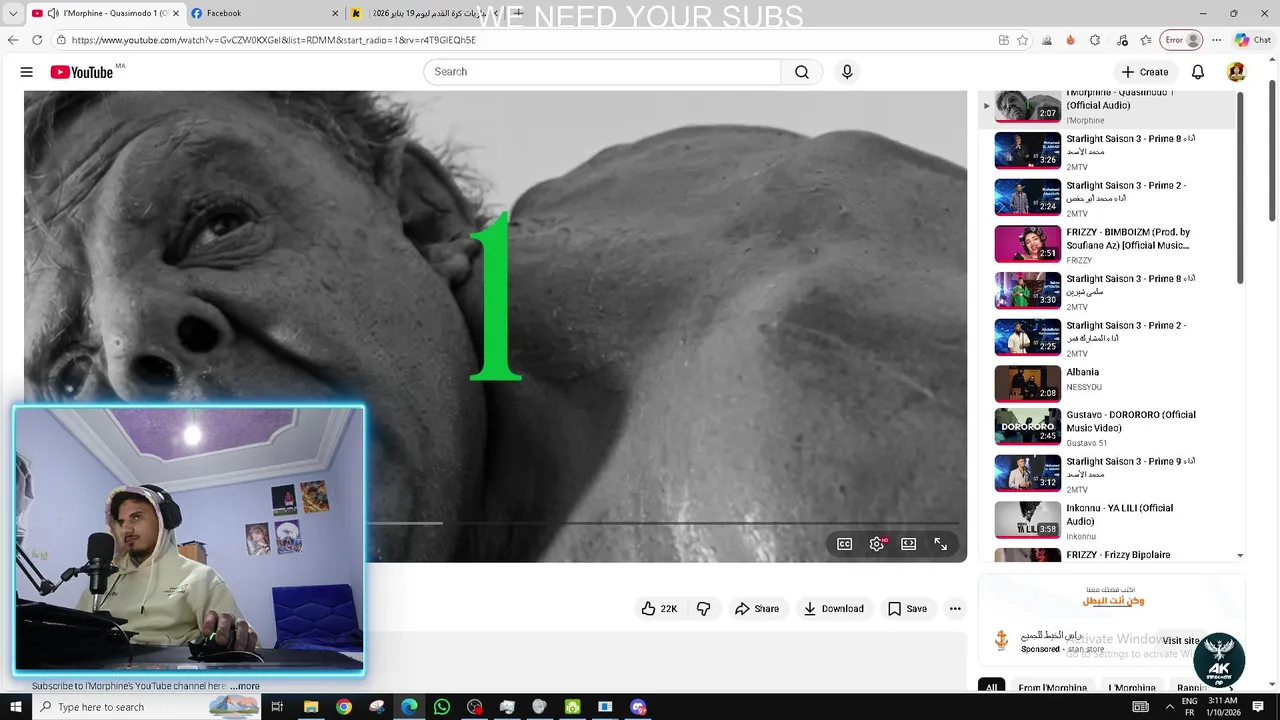Open the touch keyboard tray icon
The height and width of the screenshot is (720, 1280).
coord(1140,707)
